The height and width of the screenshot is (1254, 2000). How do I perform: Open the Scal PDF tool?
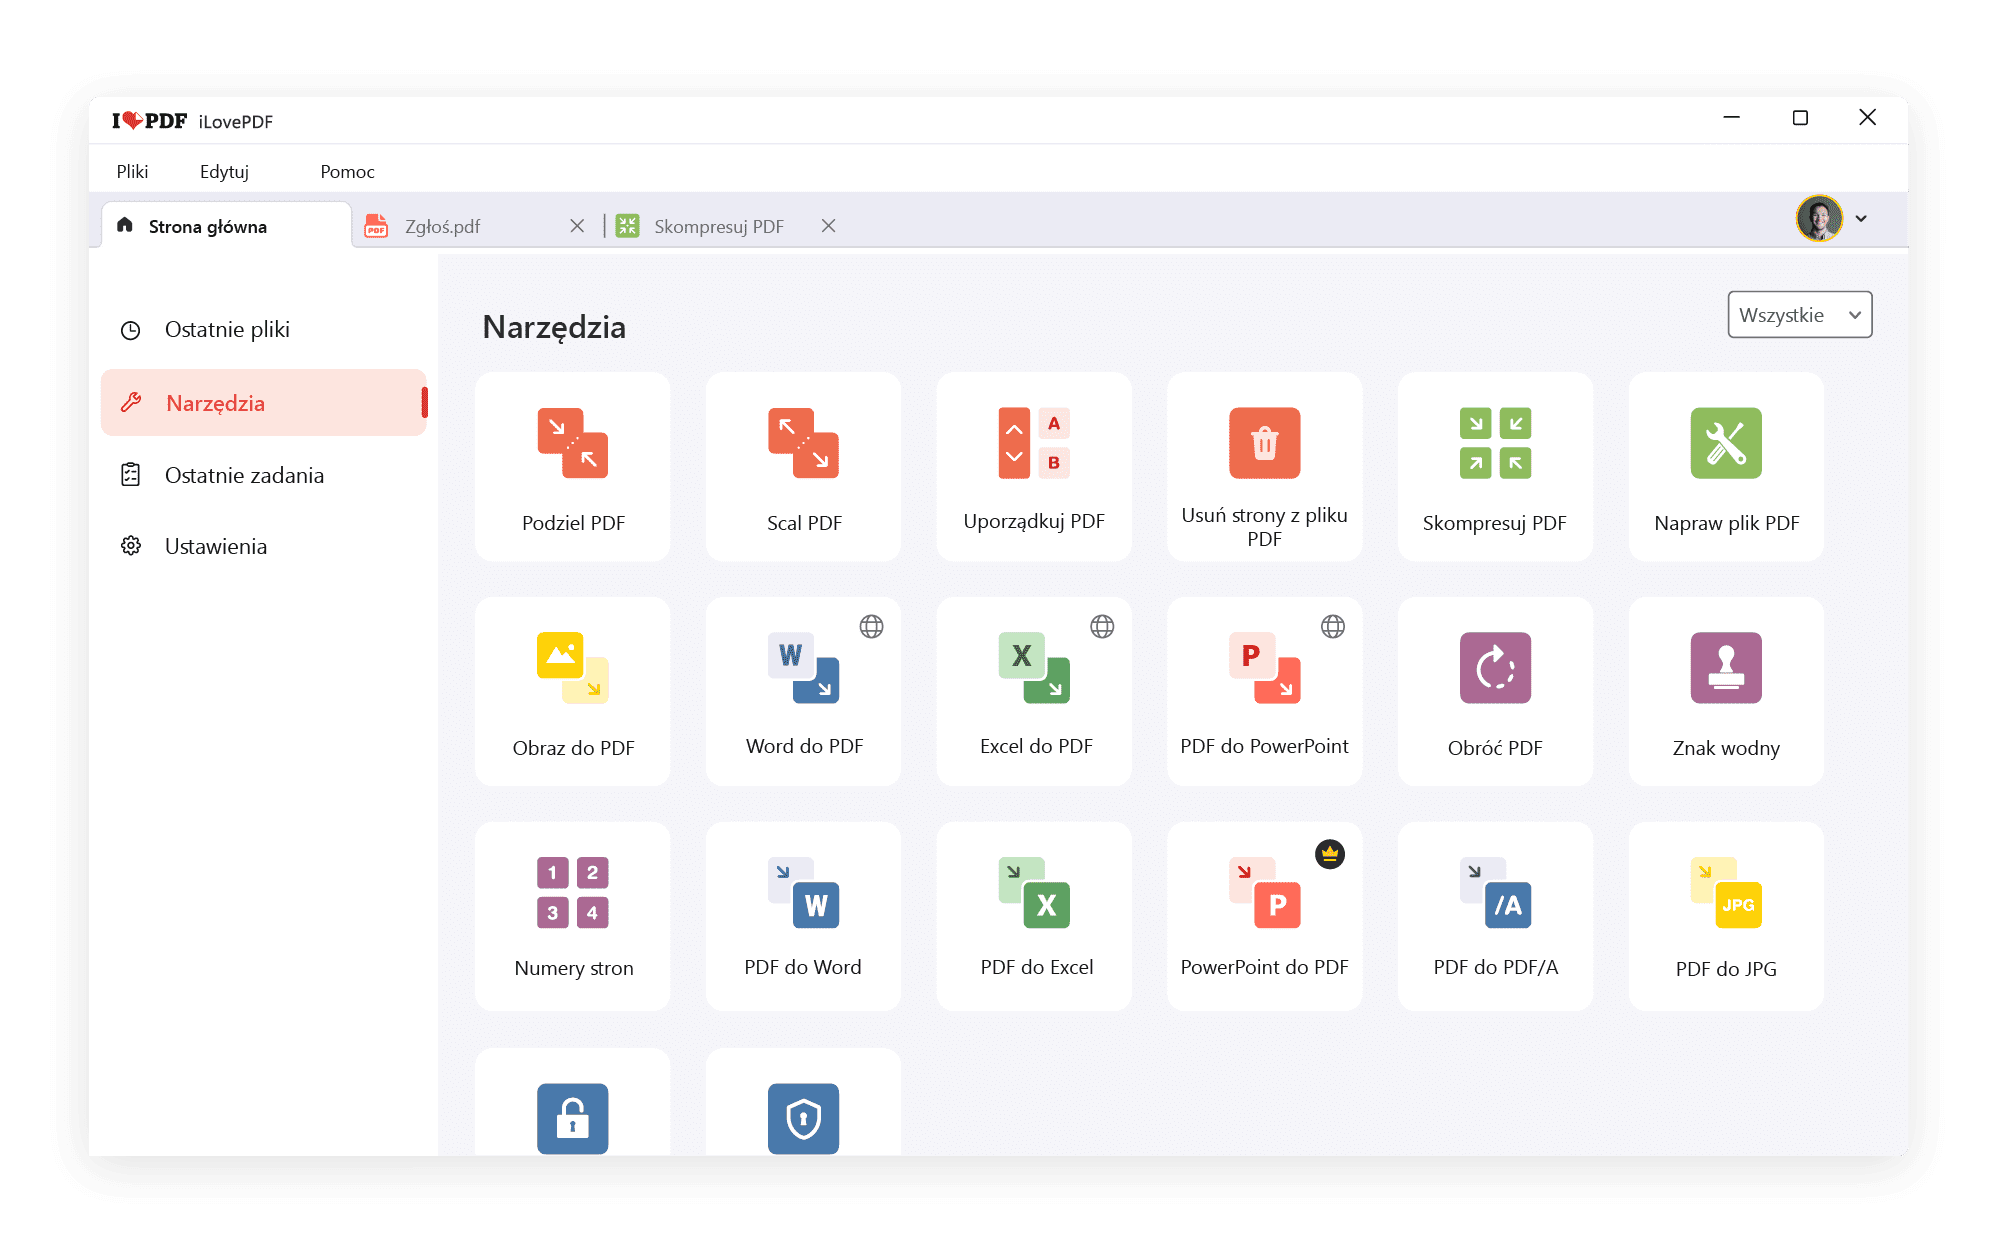click(803, 467)
